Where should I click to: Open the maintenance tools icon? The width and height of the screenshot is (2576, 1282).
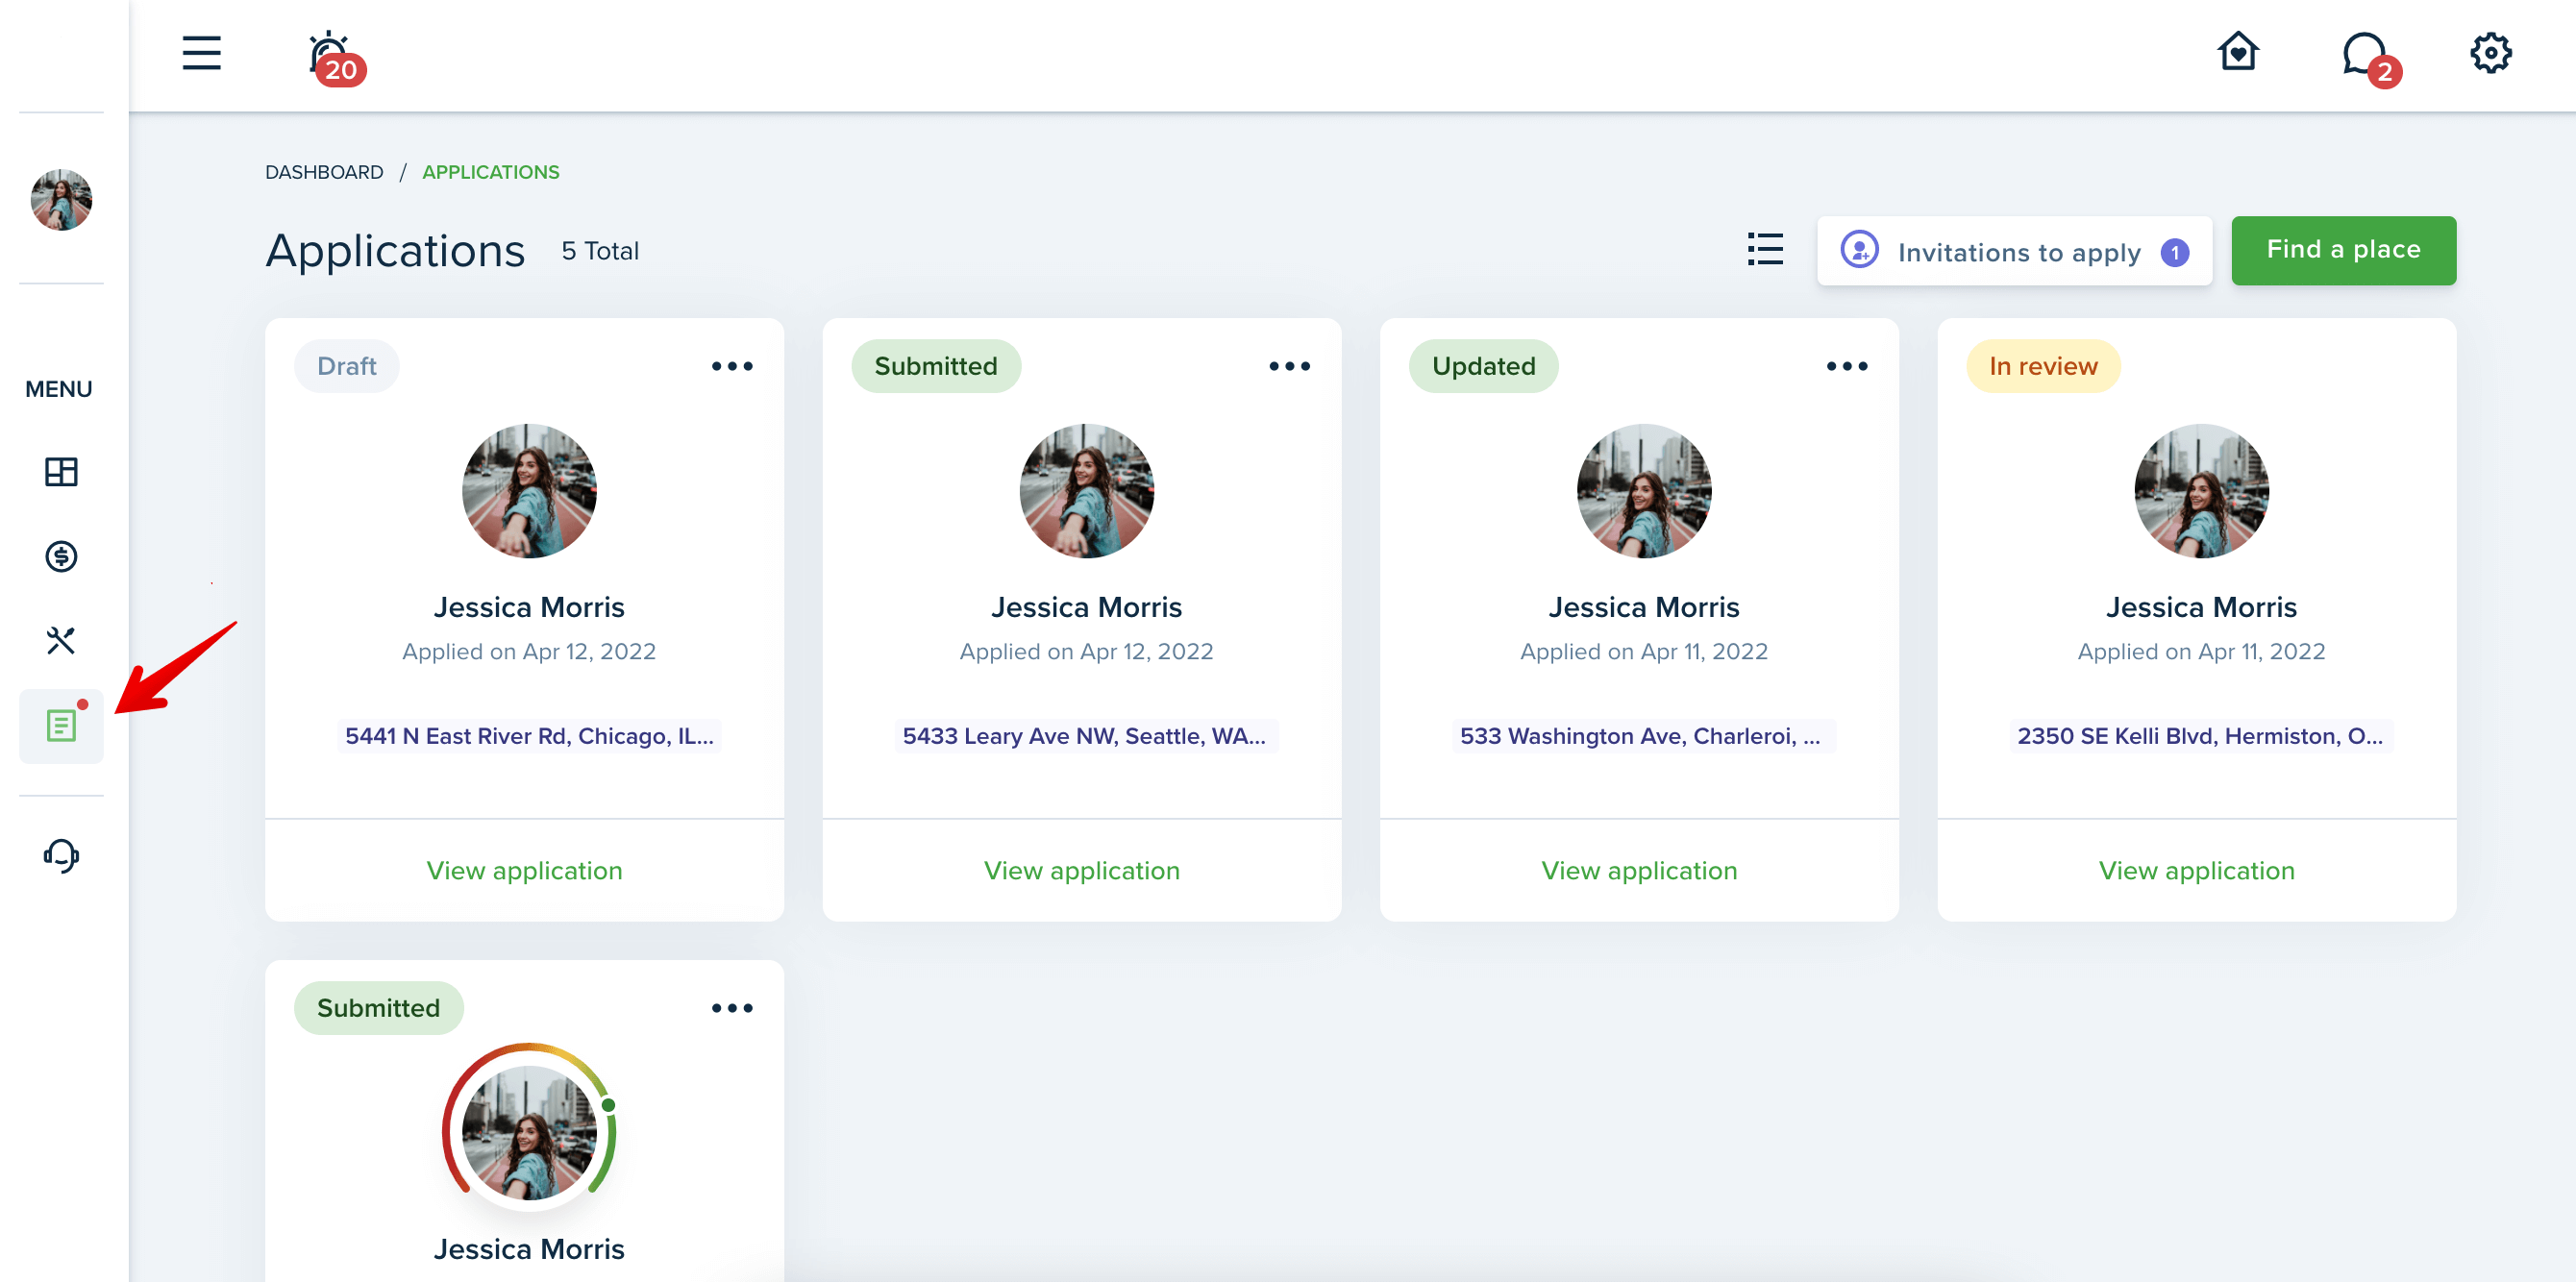click(61, 640)
